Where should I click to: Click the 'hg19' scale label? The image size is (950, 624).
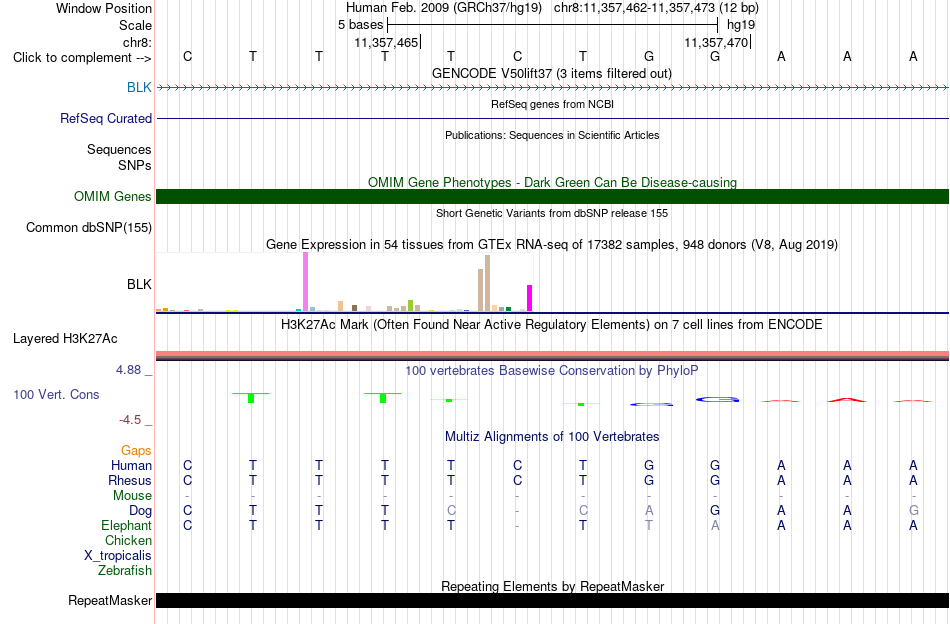pyautogui.click(x=741, y=25)
